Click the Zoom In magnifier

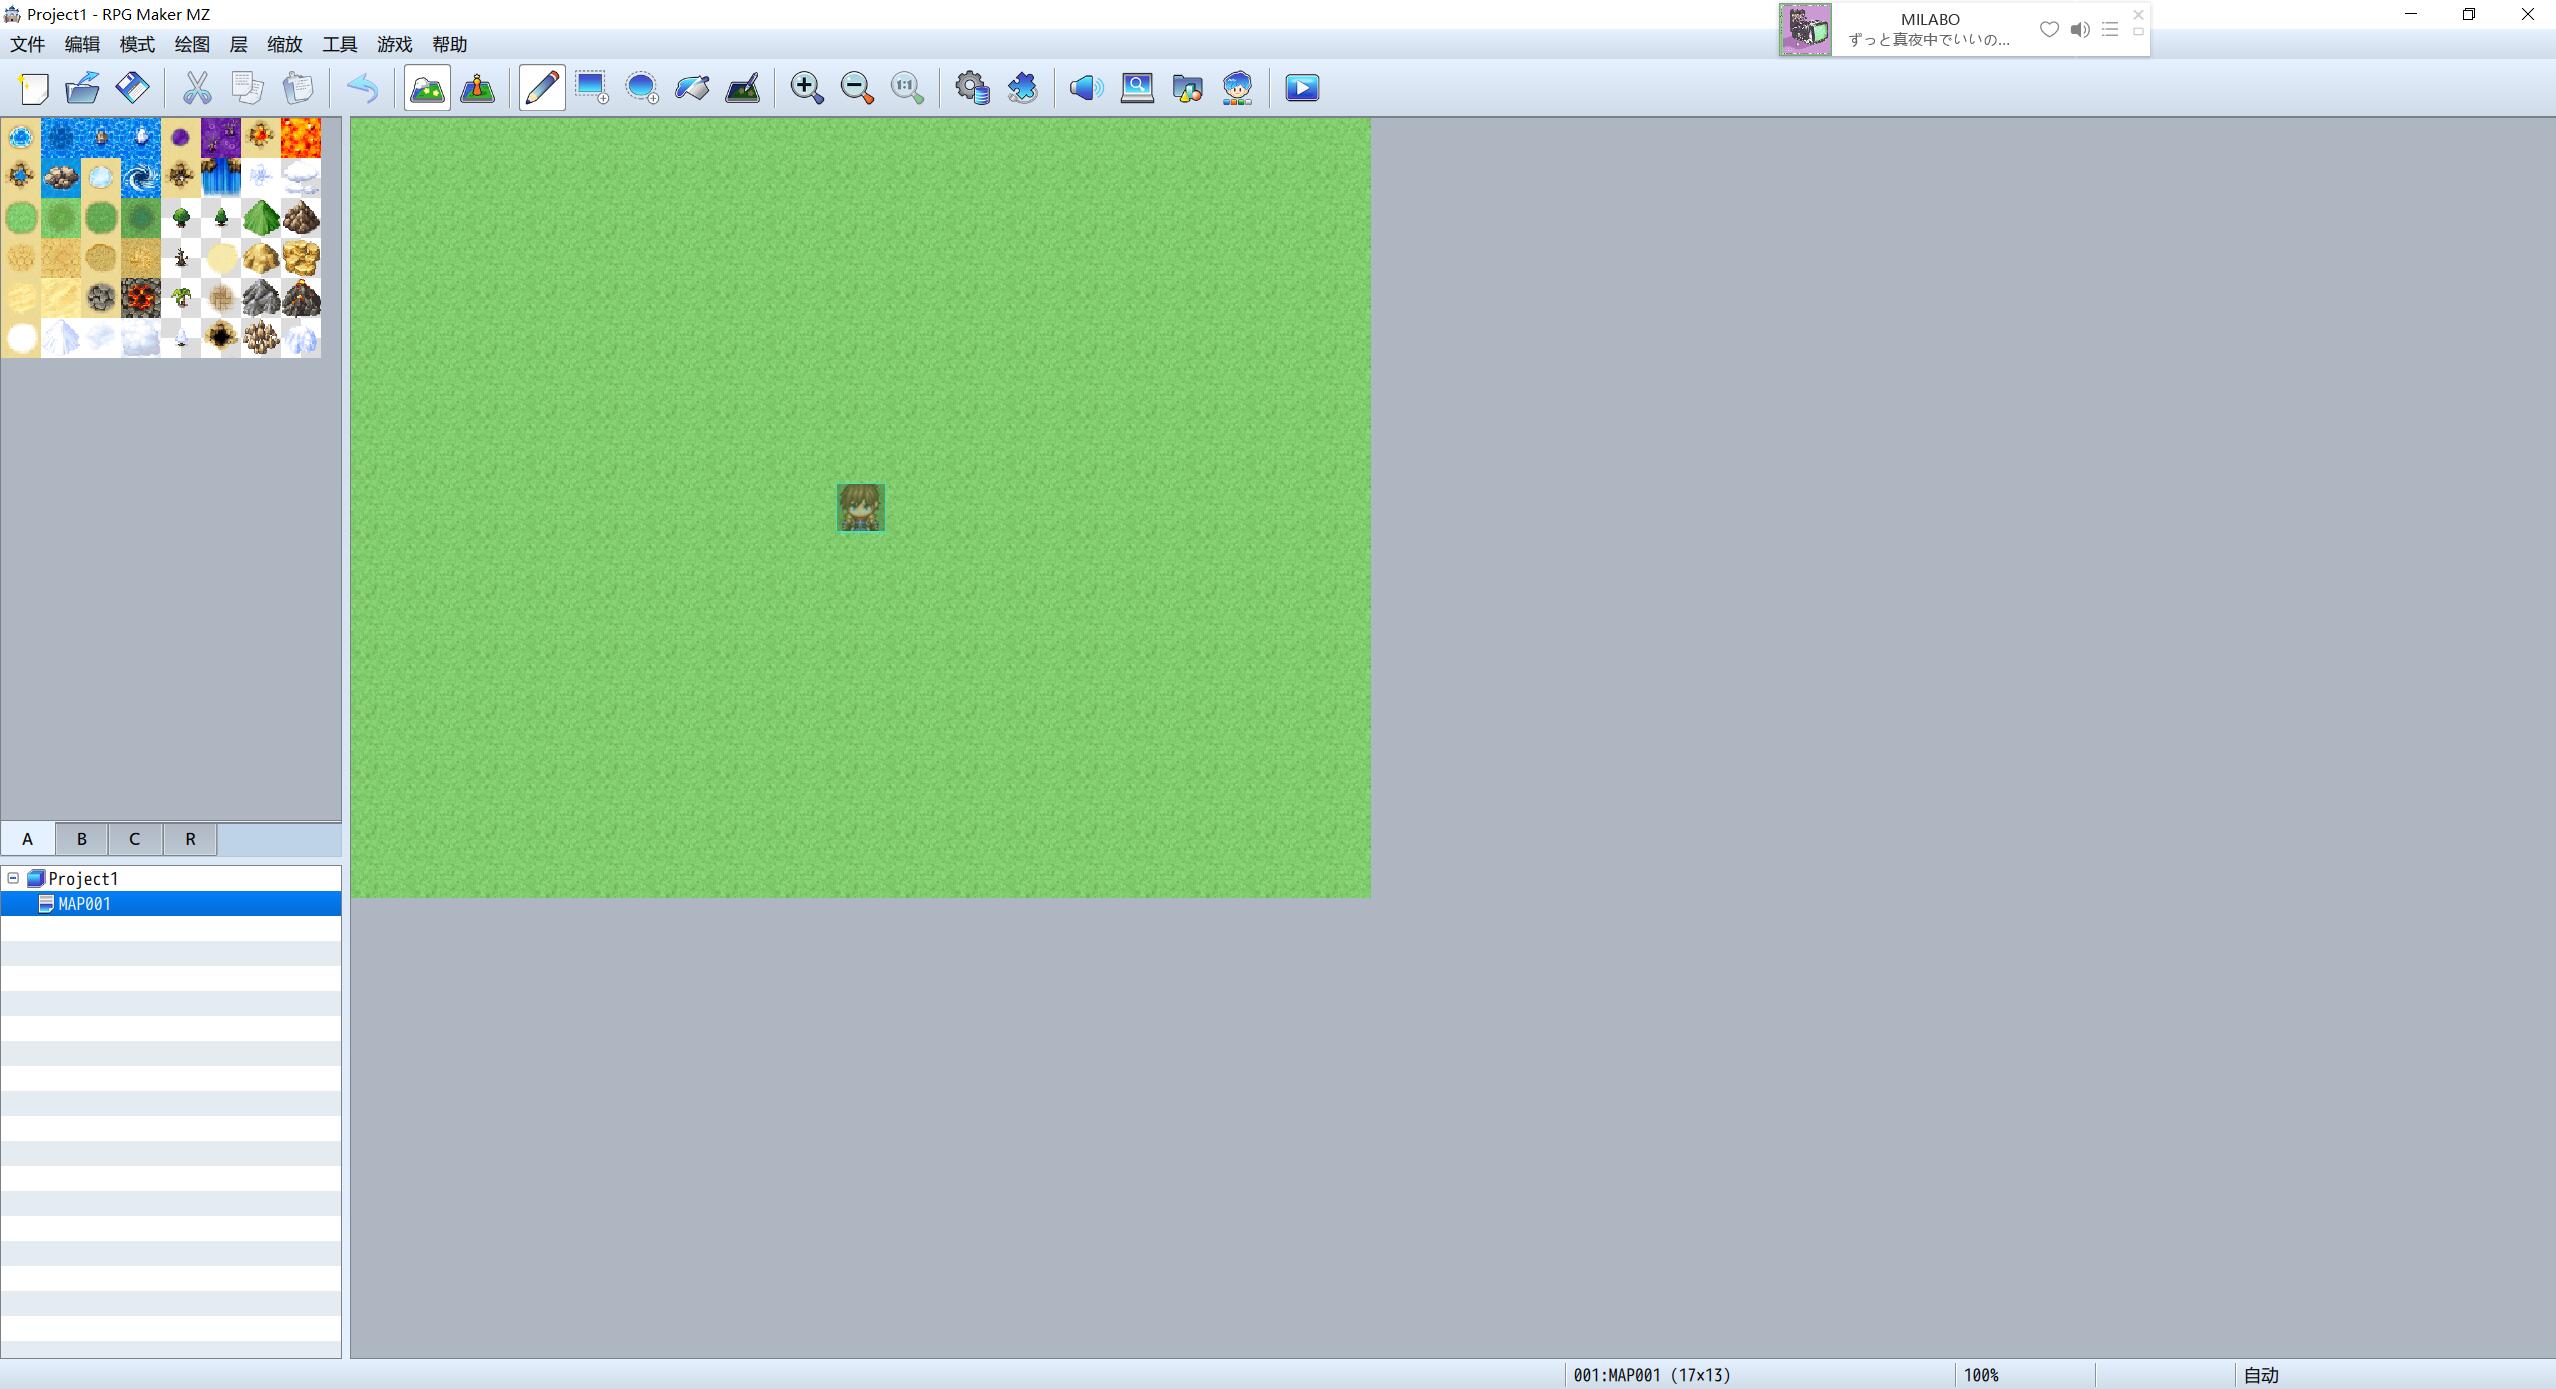pyautogui.click(x=806, y=88)
